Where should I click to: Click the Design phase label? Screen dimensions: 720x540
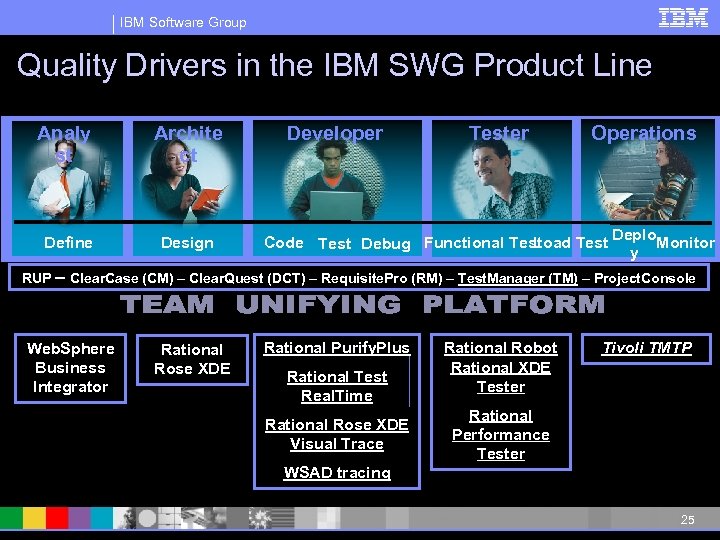tap(187, 242)
